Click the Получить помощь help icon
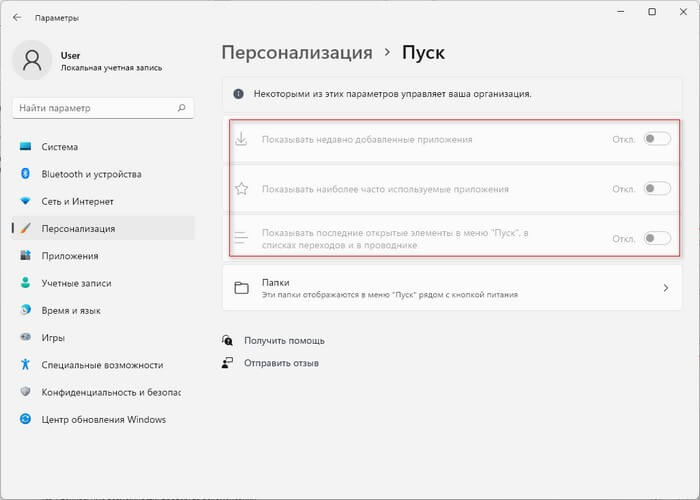700x500 pixels. coord(227,340)
